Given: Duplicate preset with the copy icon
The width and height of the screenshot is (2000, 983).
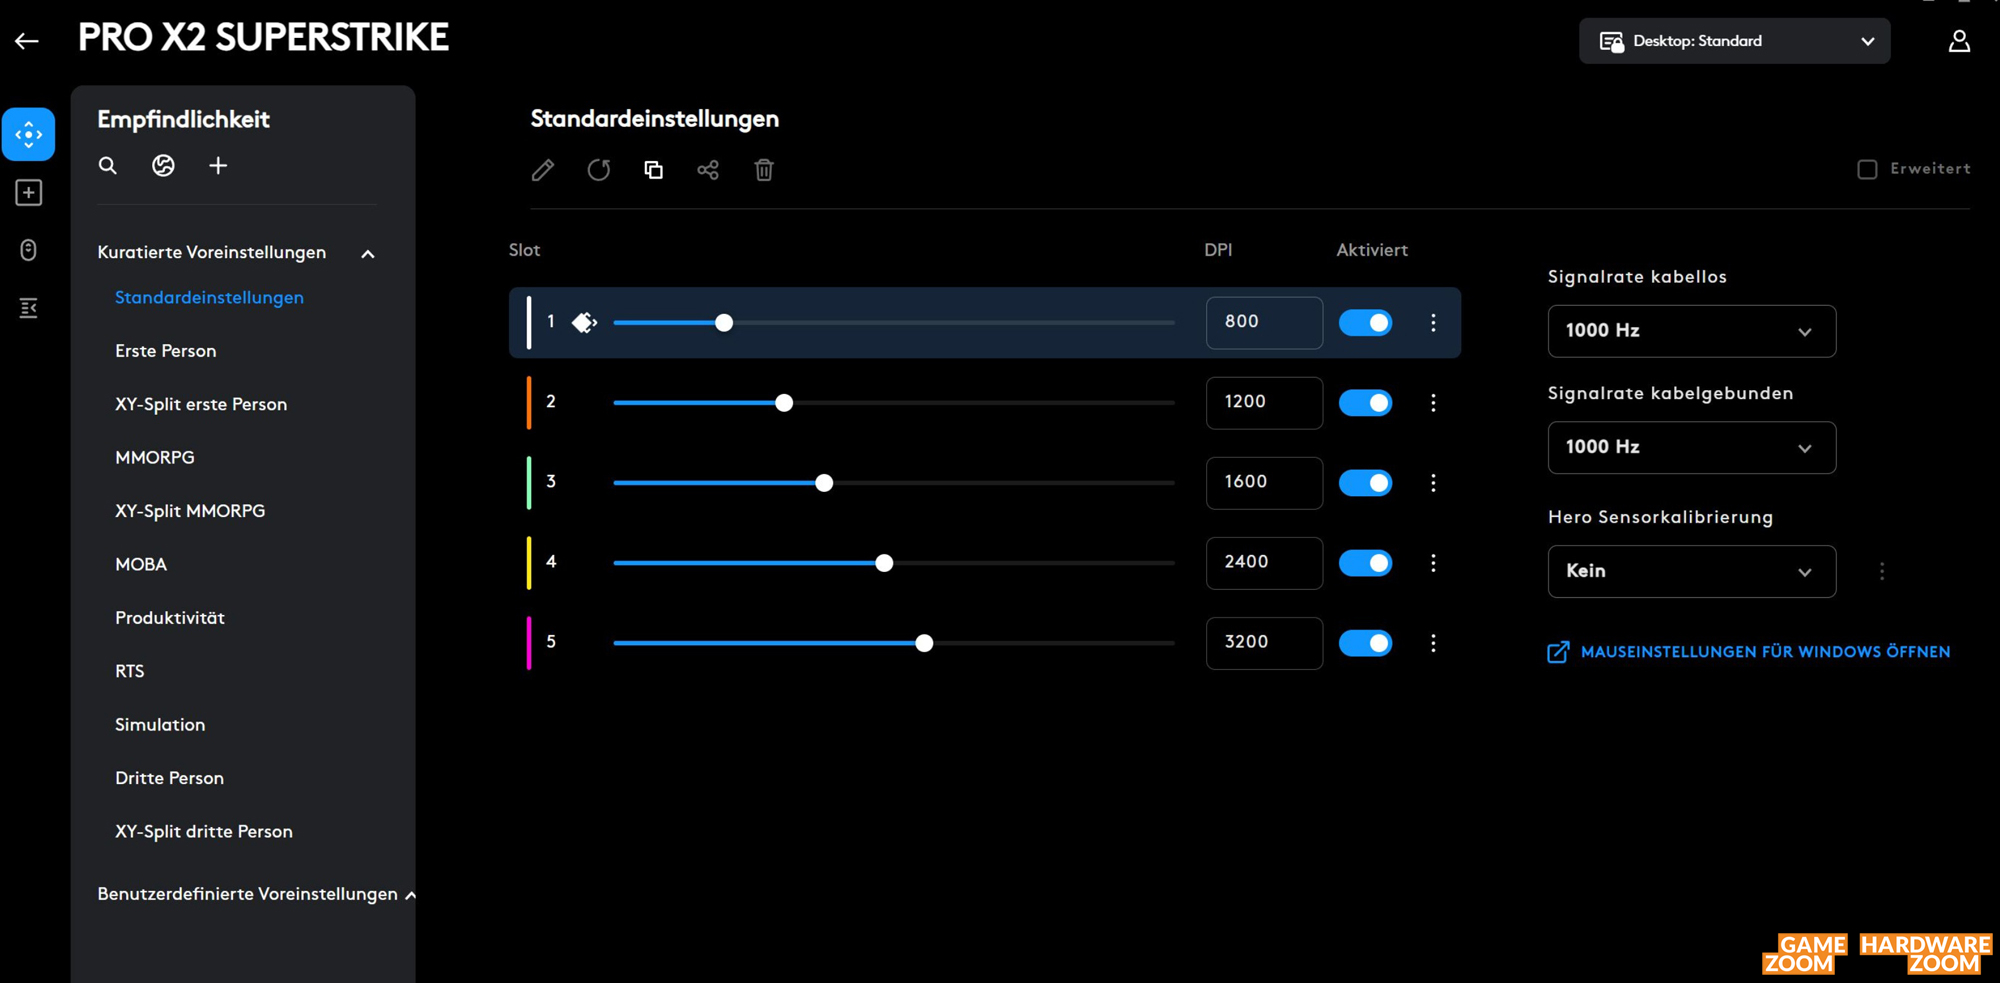Looking at the screenshot, I should point(654,170).
